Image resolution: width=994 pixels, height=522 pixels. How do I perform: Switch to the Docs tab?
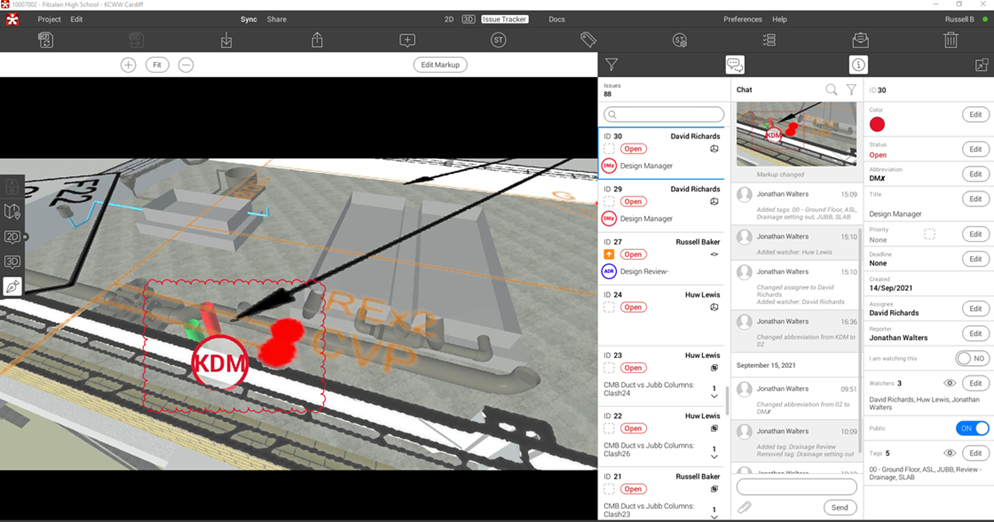556,19
